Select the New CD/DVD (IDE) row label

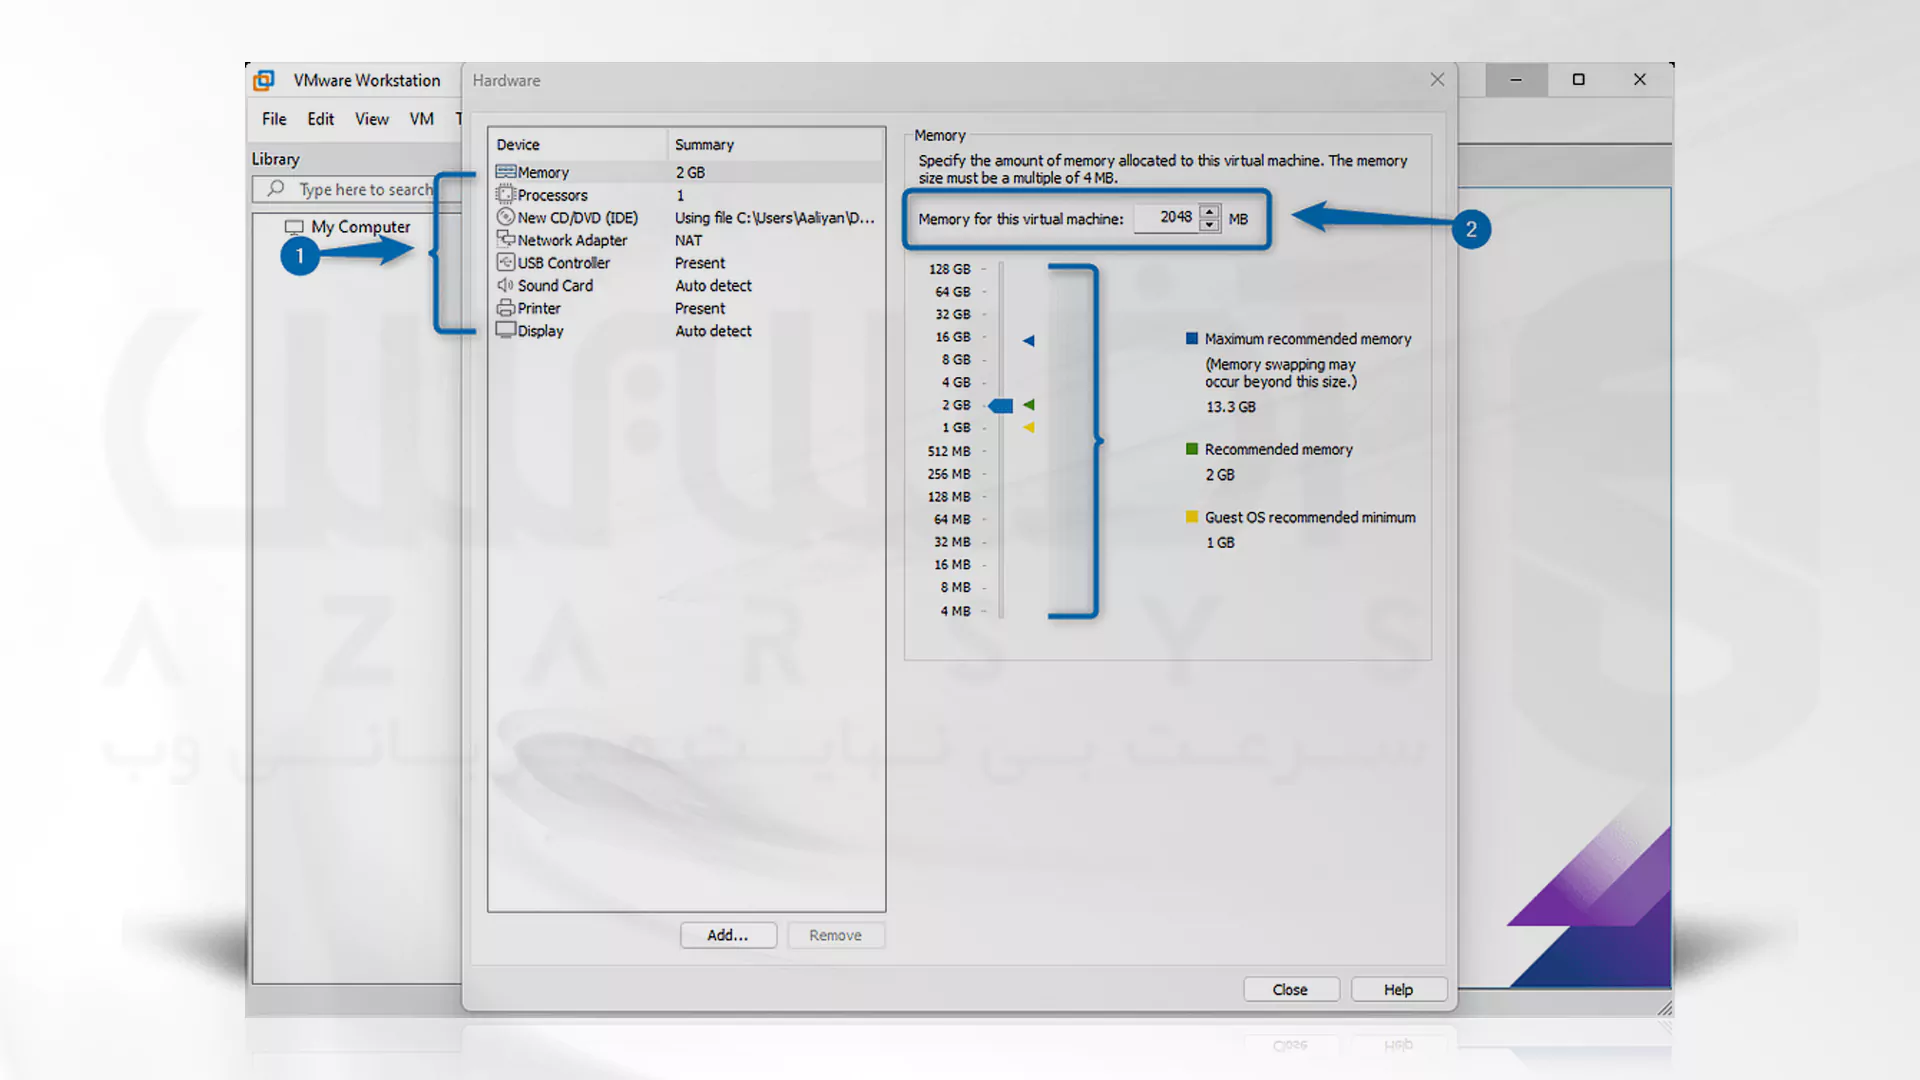(578, 217)
